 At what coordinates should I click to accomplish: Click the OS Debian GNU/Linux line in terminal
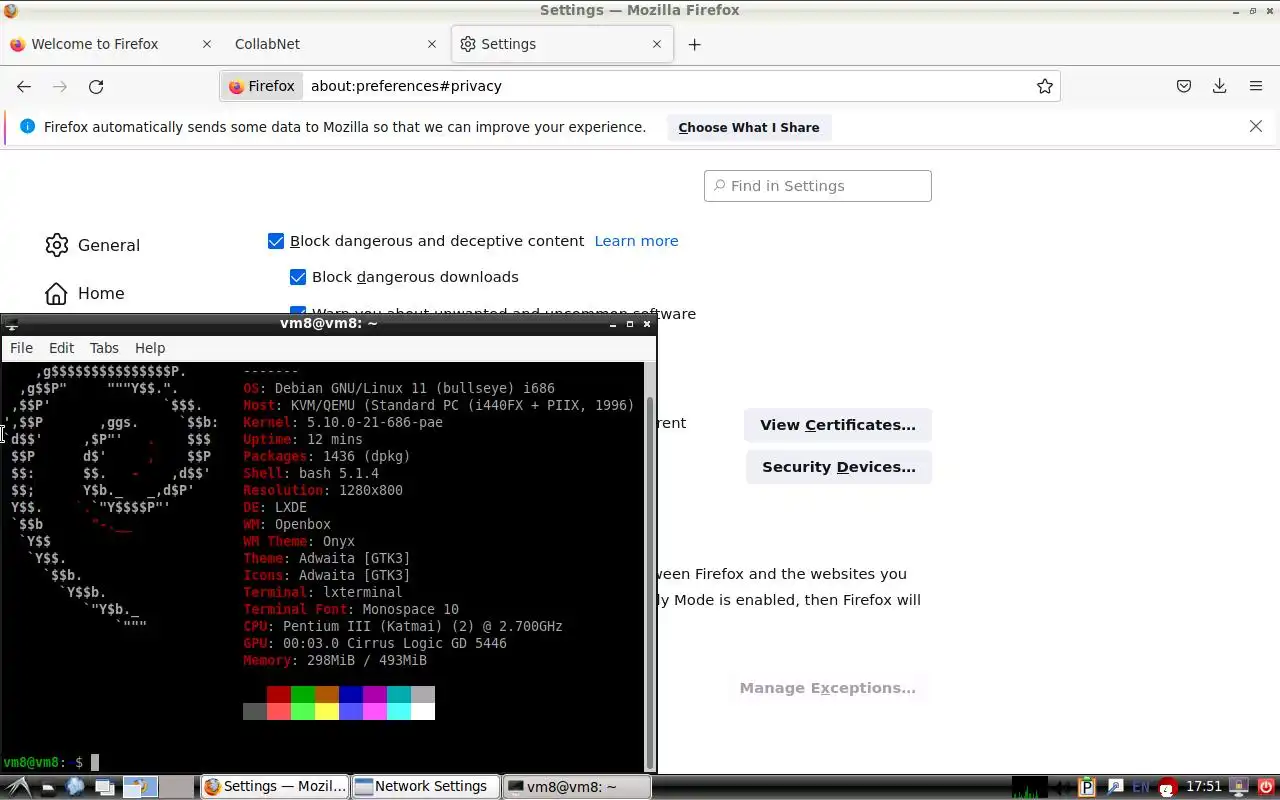[399, 388]
